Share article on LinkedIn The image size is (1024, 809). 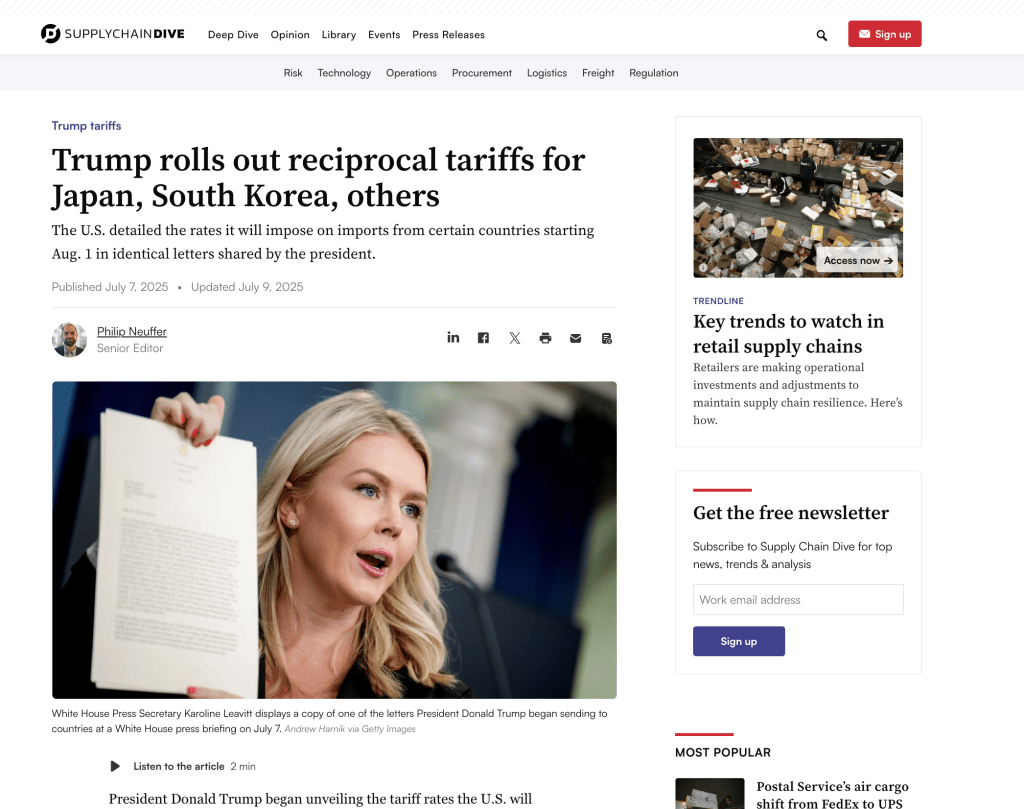point(453,338)
